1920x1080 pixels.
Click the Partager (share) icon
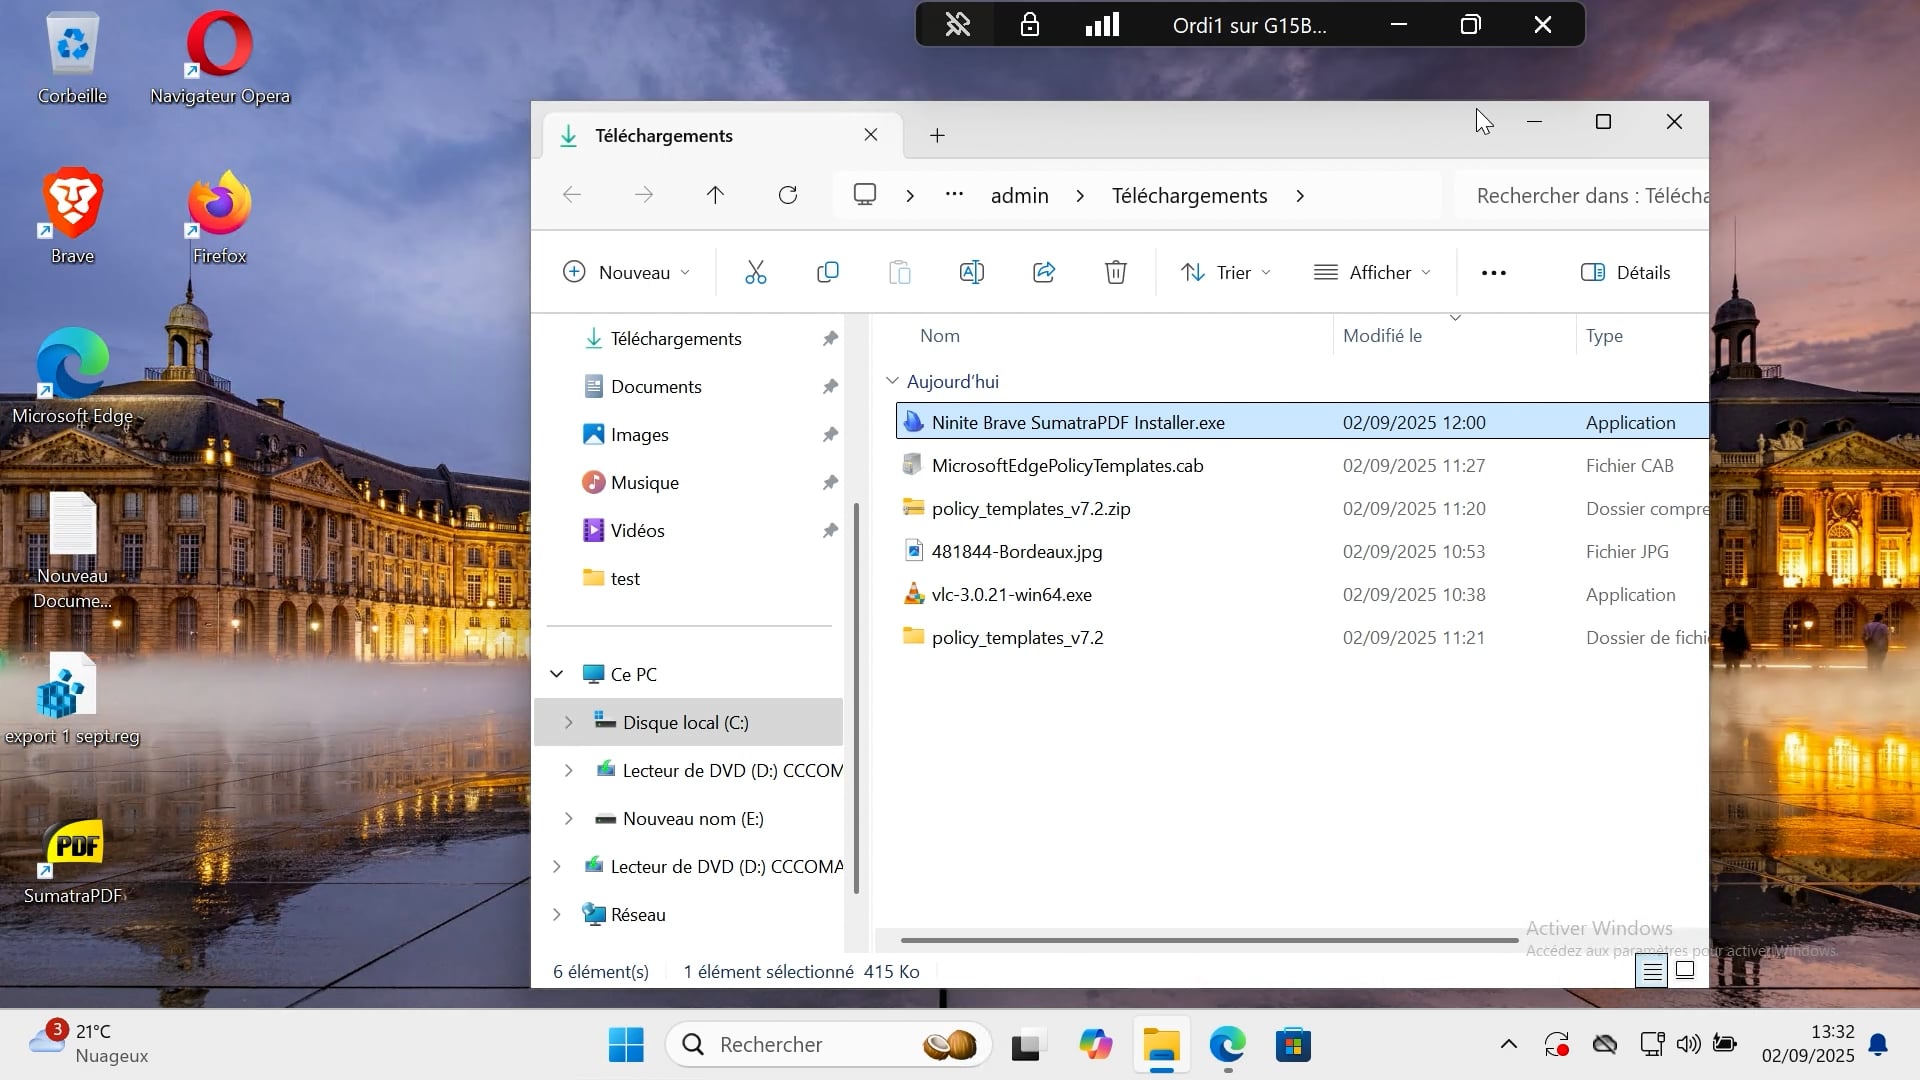(1043, 271)
